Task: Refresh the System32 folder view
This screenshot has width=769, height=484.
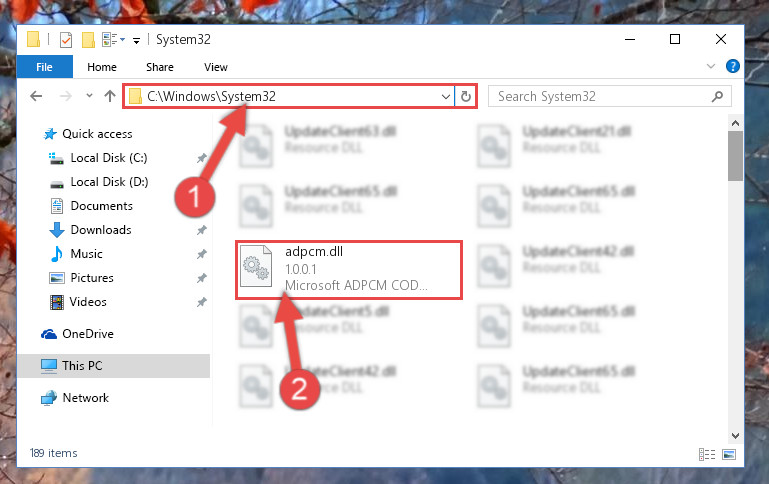Action: [465, 96]
